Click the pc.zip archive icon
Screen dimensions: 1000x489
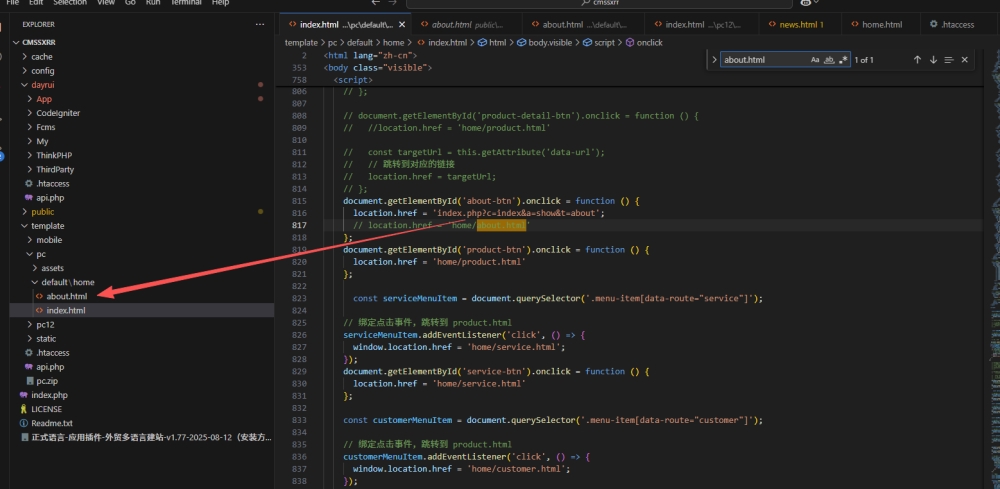click(29, 381)
